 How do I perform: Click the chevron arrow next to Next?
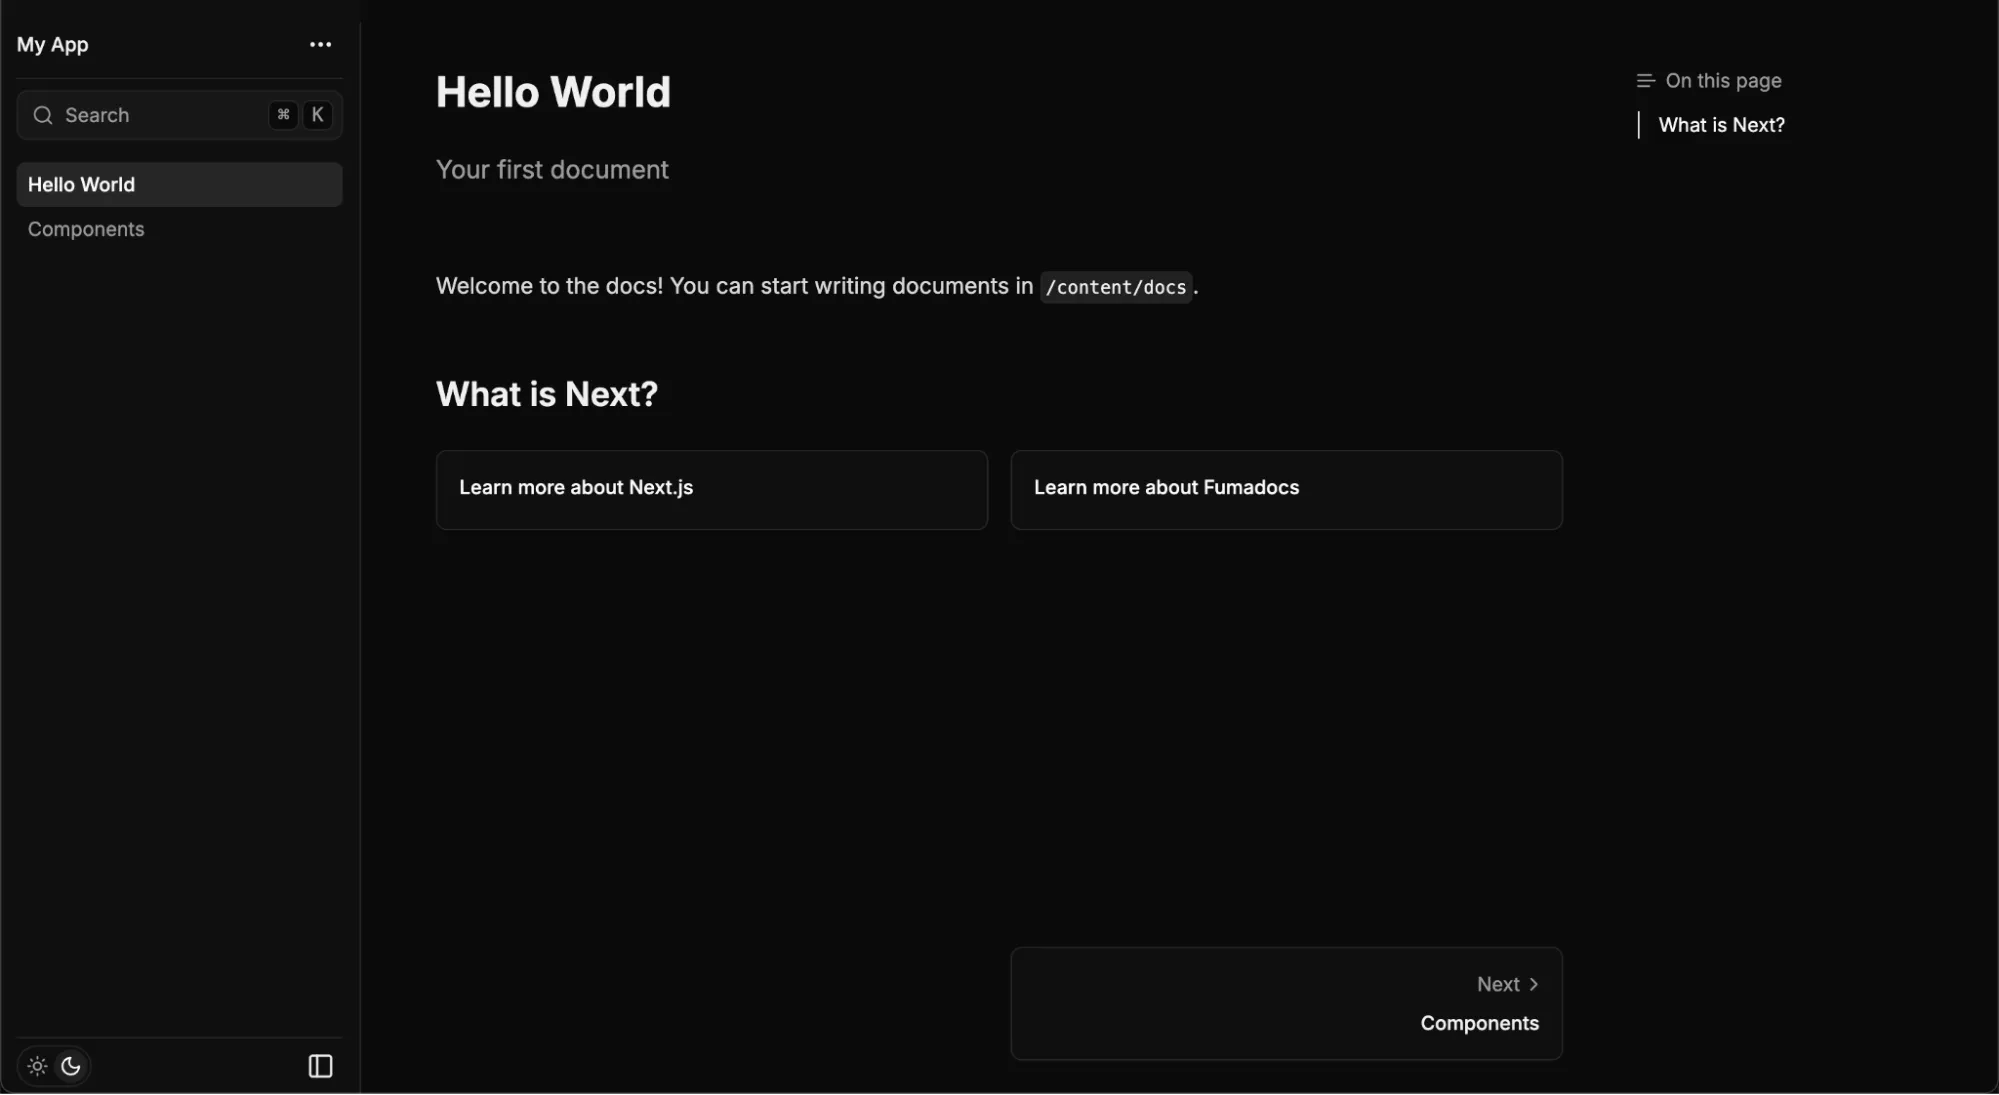click(1533, 984)
